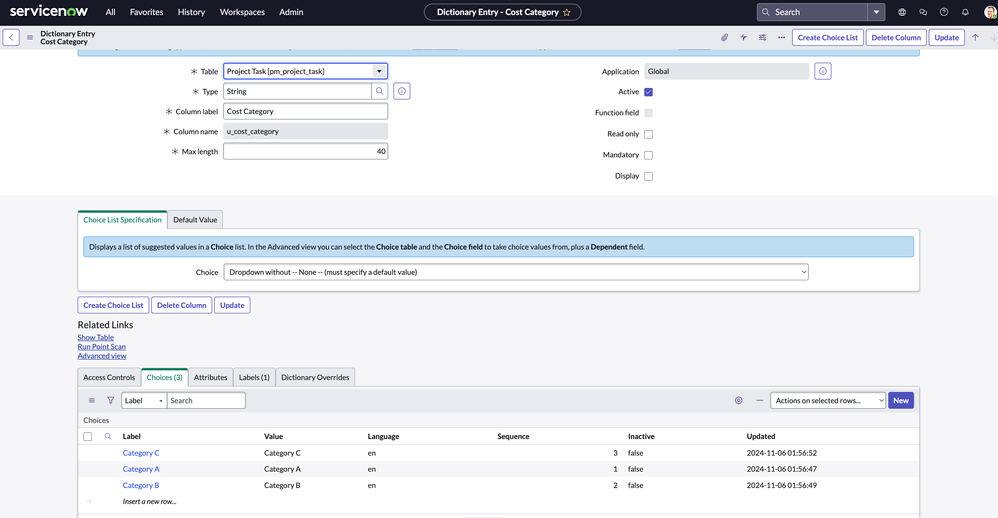Click lower Delete Column button

(x=181, y=305)
